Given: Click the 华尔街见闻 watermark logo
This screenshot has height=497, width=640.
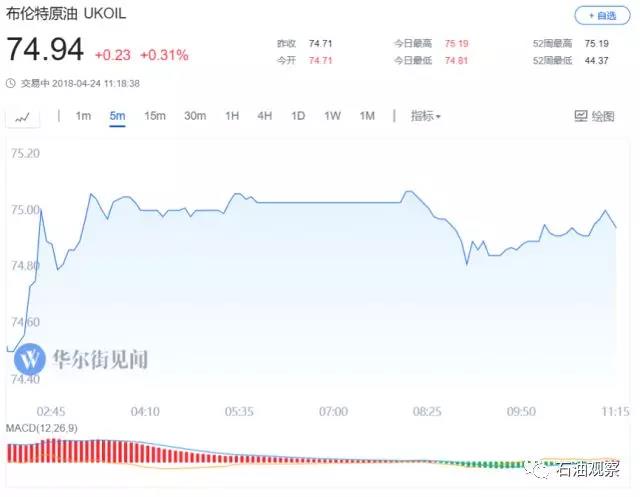Looking at the screenshot, I should [x=31, y=357].
